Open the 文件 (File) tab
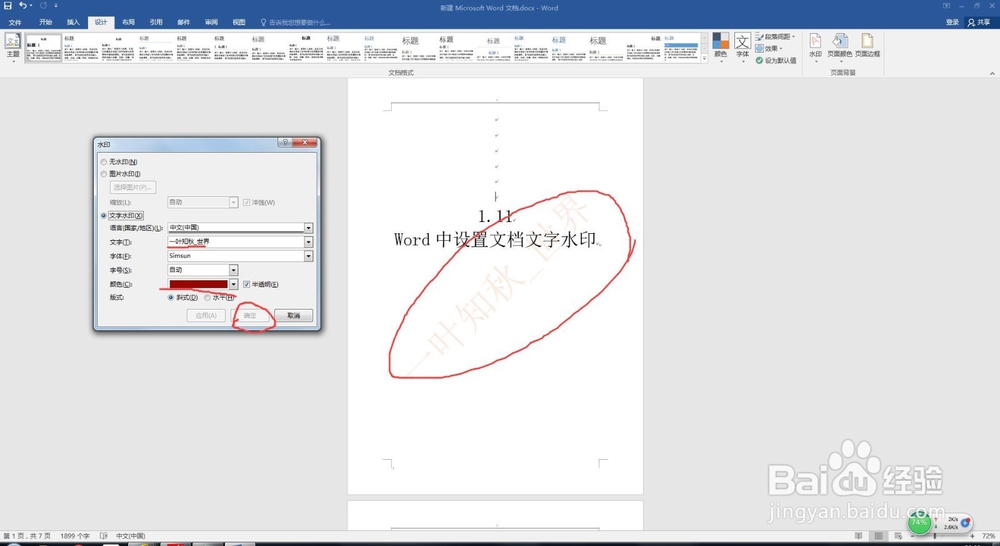The height and width of the screenshot is (546, 1000). pos(15,22)
